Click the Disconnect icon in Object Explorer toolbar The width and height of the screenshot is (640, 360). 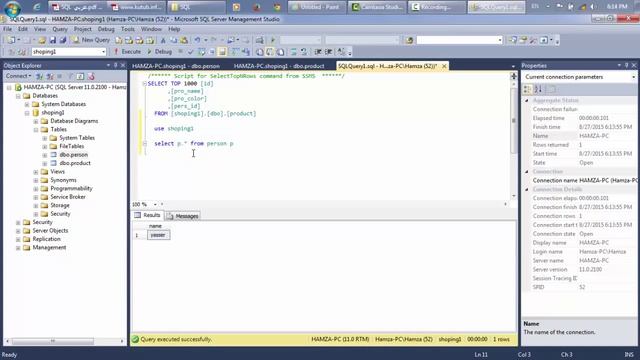(50, 76)
